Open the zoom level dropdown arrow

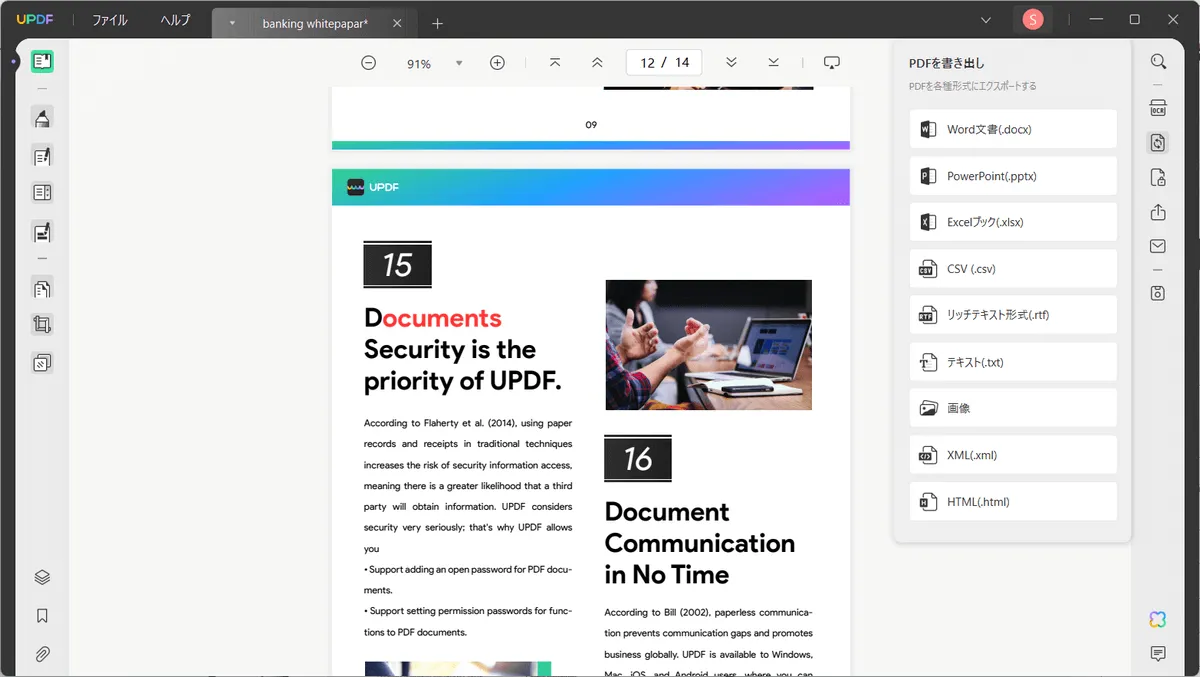[459, 63]
